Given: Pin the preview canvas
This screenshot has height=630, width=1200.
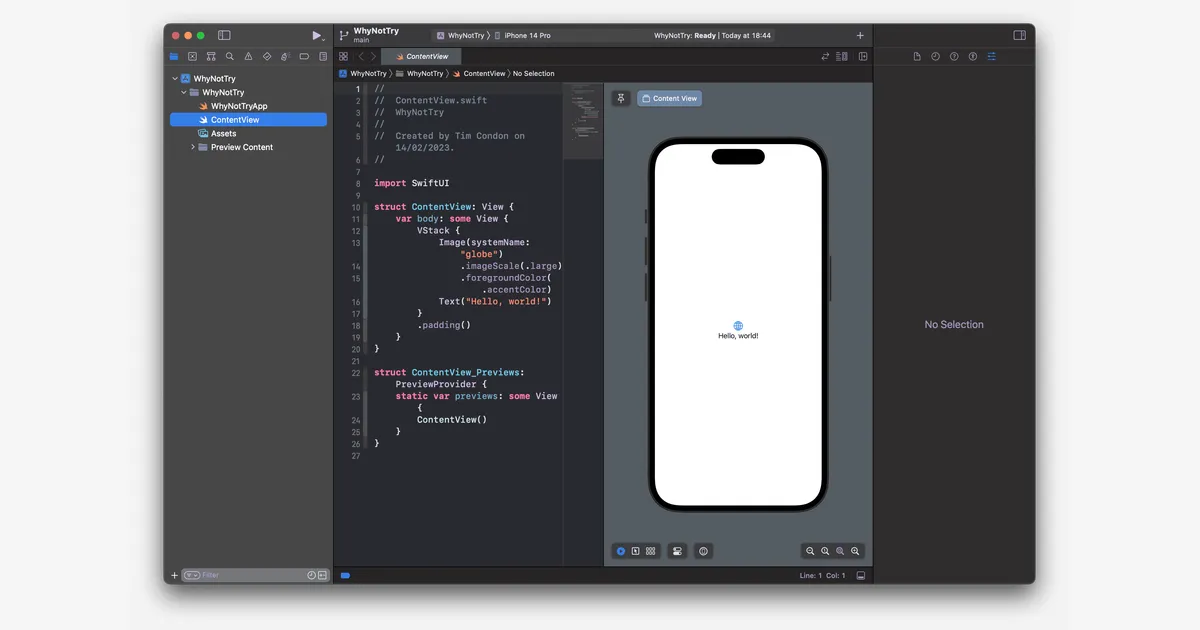Looking at the screenshot, I should pos(621,99).
